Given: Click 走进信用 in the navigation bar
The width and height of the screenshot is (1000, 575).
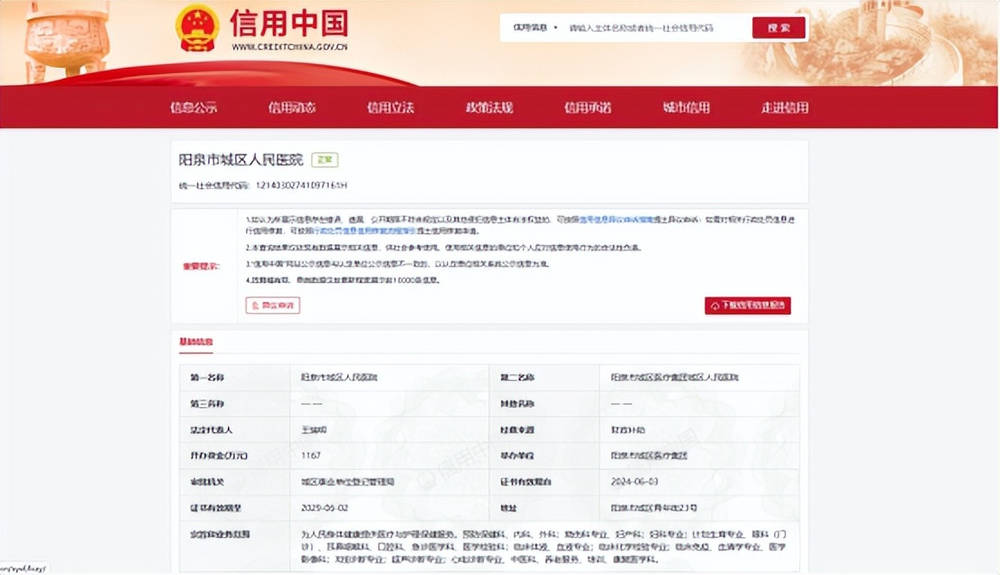Looking at the screenshot, I should [x=785, y=108].
